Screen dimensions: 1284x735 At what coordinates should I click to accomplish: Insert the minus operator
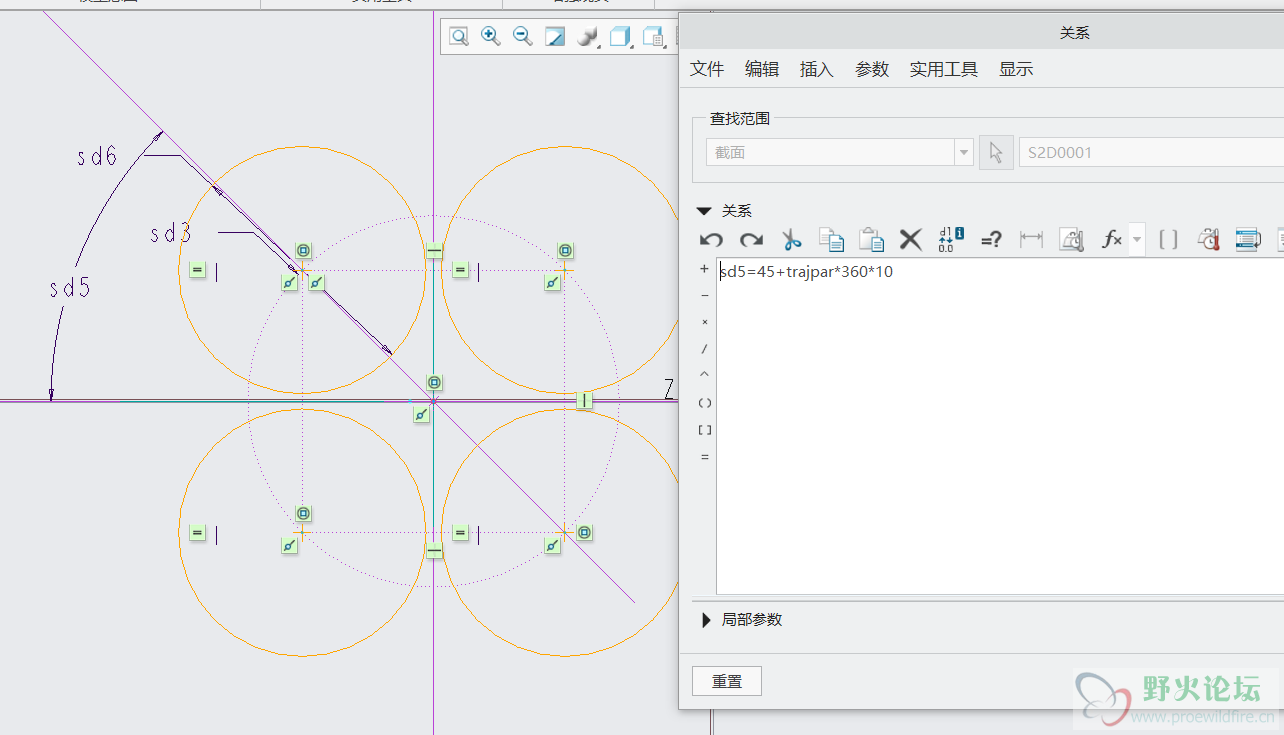(x=704, y=296)
